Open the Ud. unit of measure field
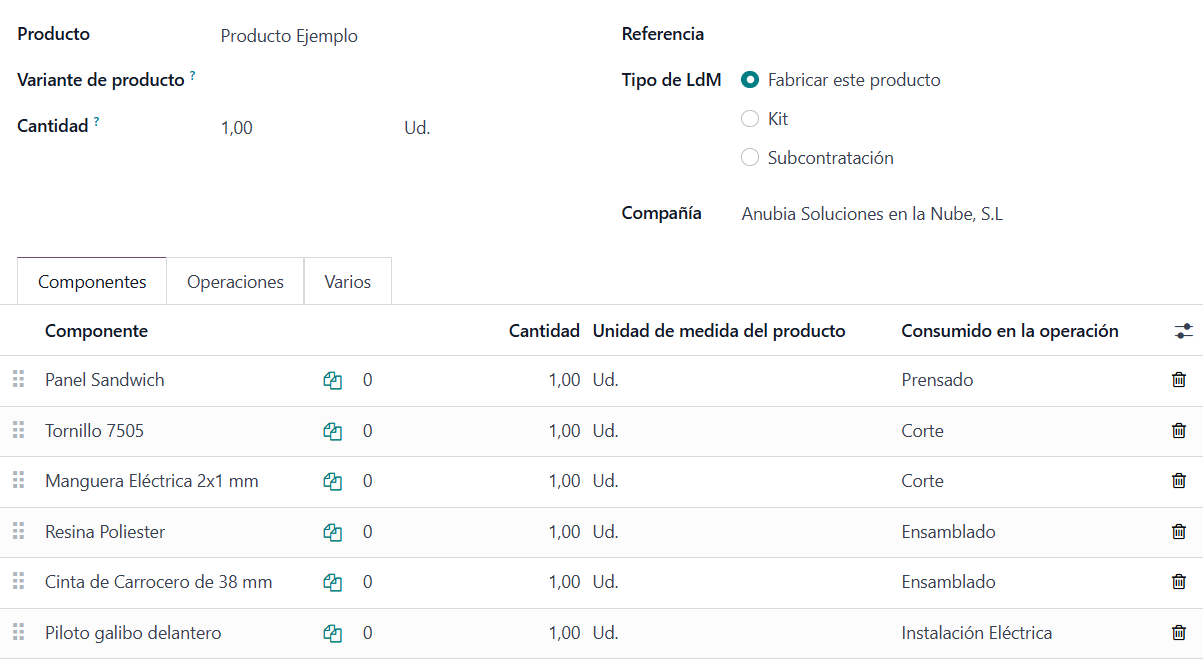The image size is (1203, 672). 417,128
